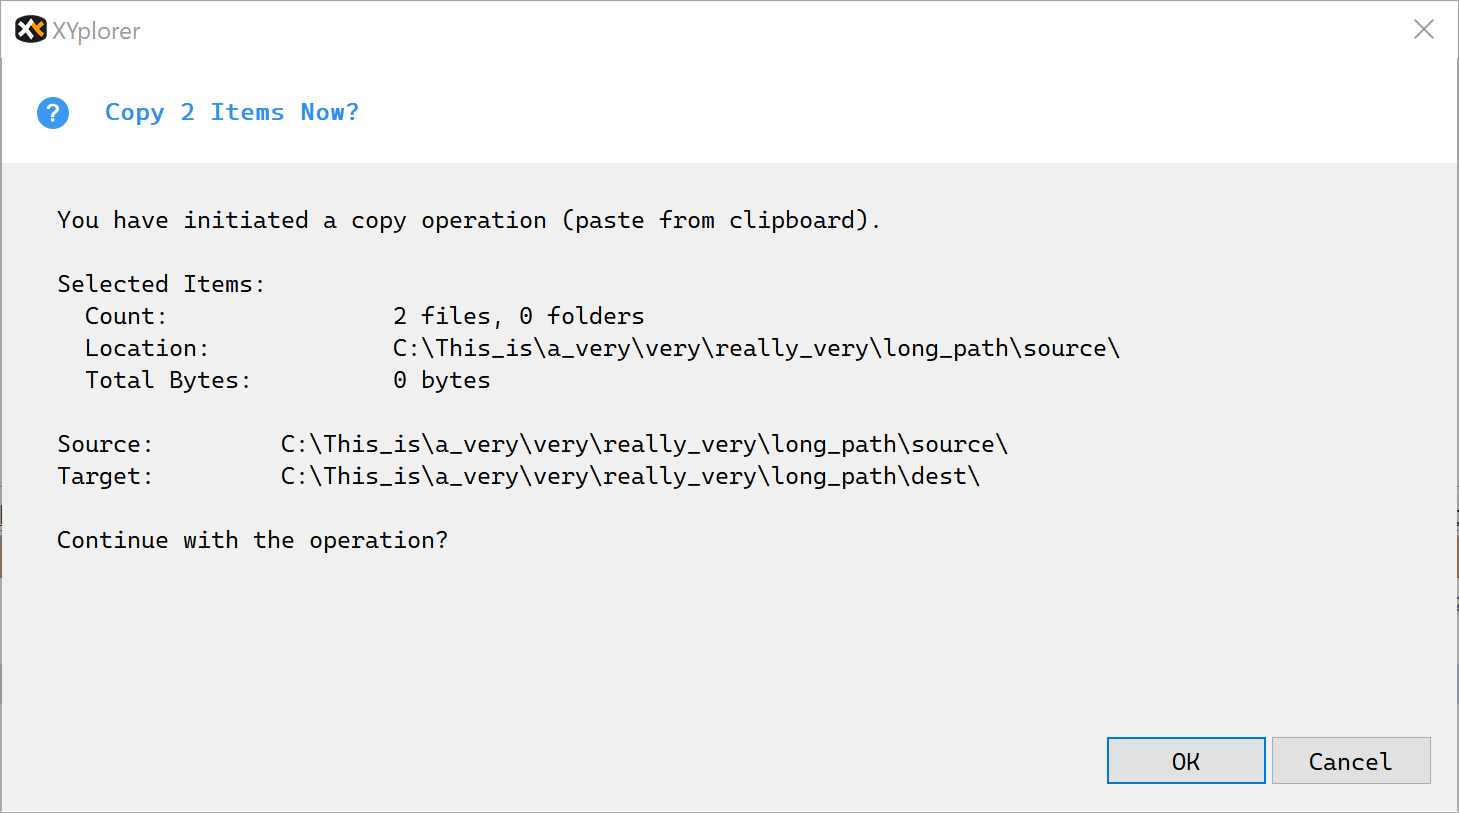The height and width of the screenshot is (813, 1459).
Task: Click the copy operation description sentence
Action: [x=468, y=220]
